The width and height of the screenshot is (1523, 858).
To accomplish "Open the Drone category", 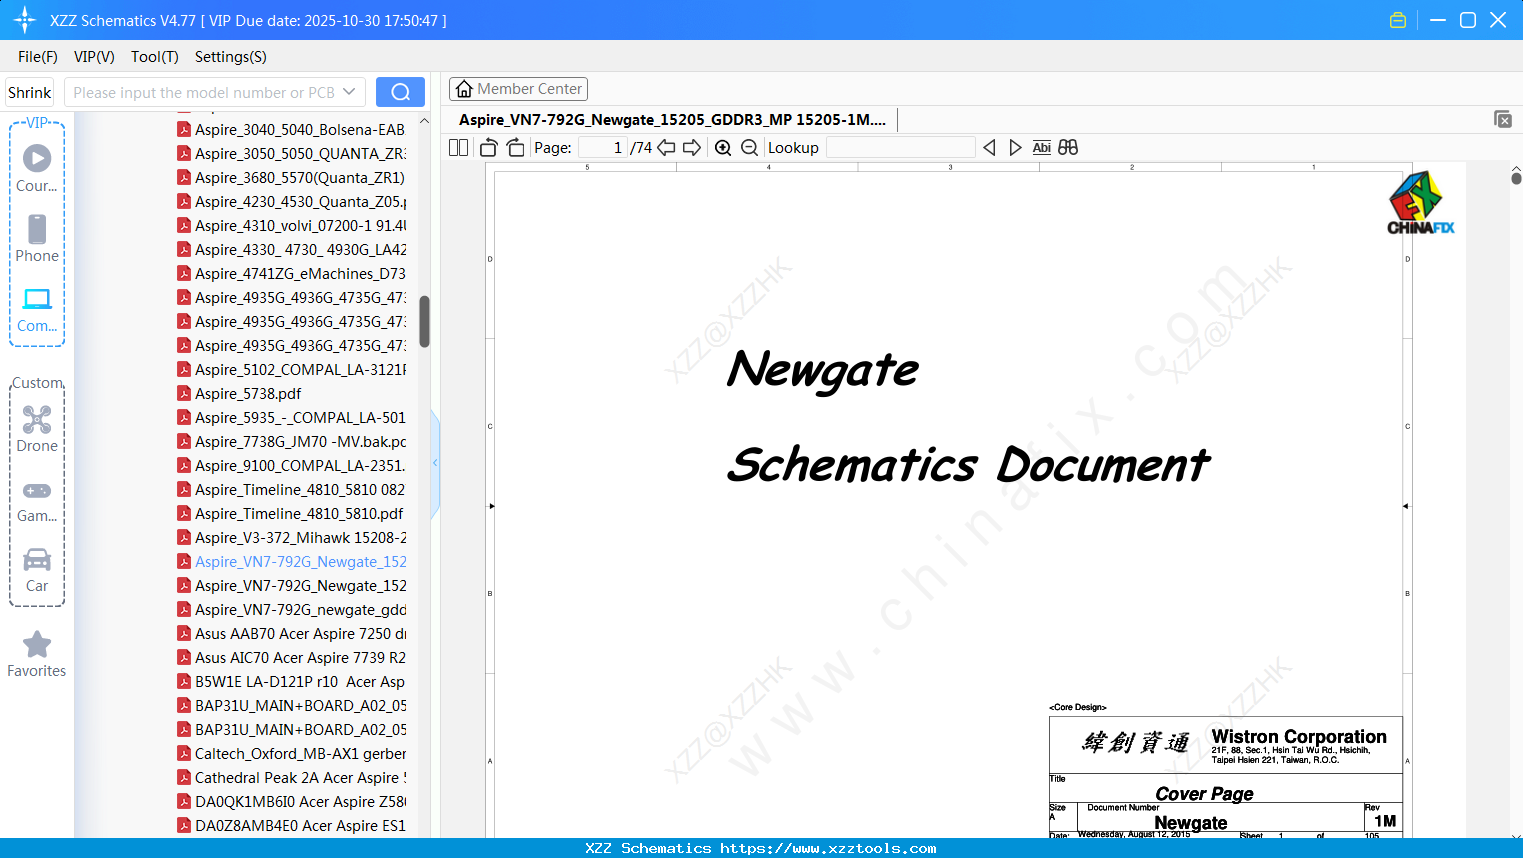I will click(x=37, y=428).
